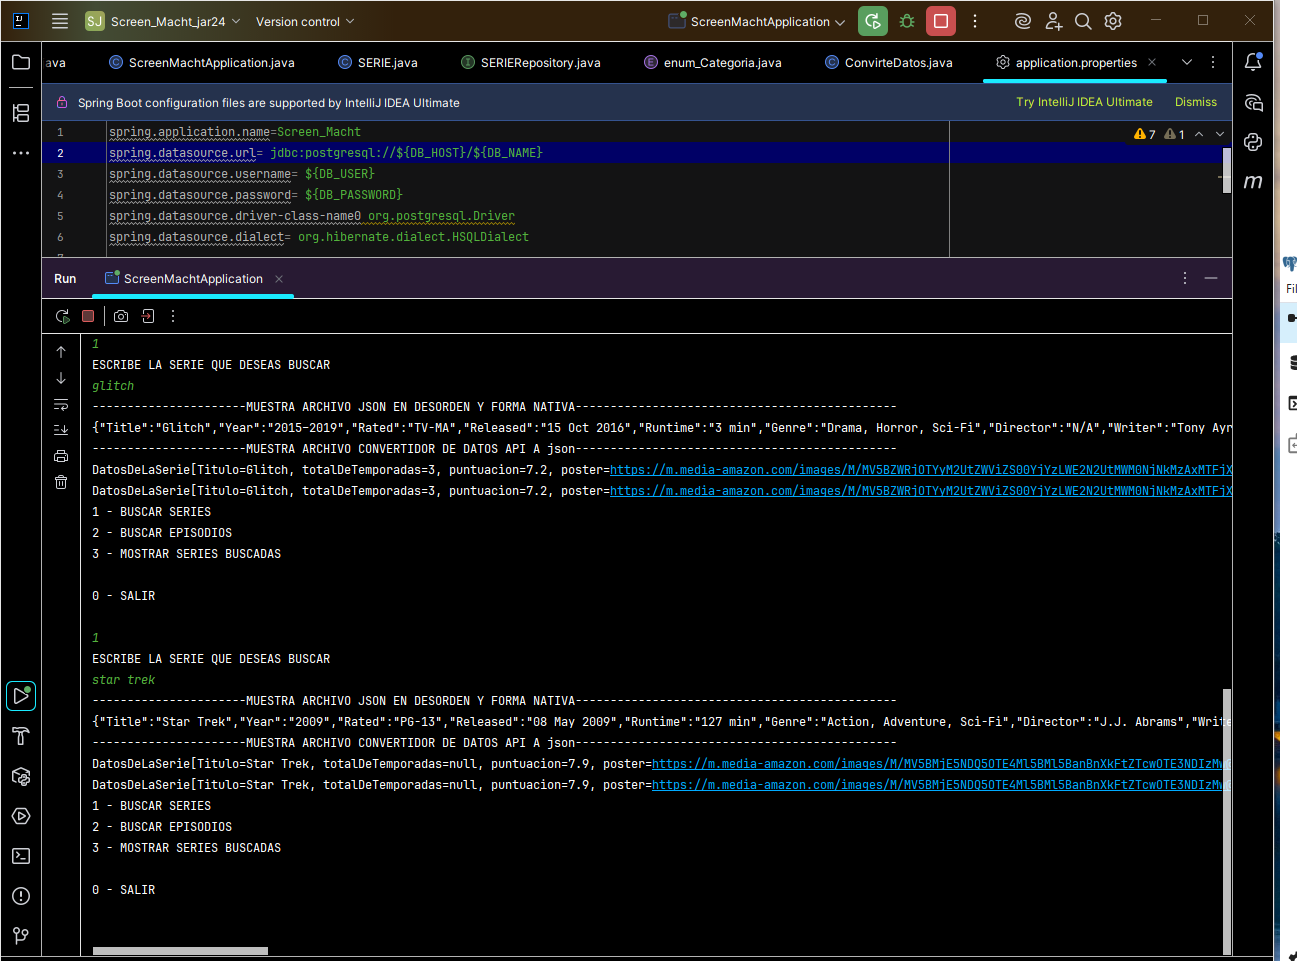Open Run tool window options menu
Viewport: 1297px width, 961px height.
1185,278
